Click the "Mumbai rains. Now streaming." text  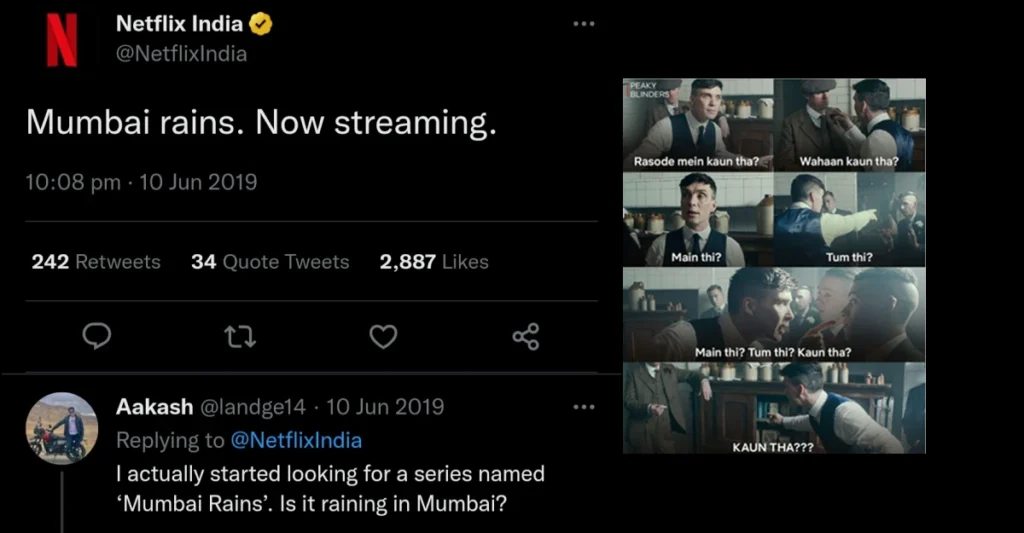tap(261, 122)
